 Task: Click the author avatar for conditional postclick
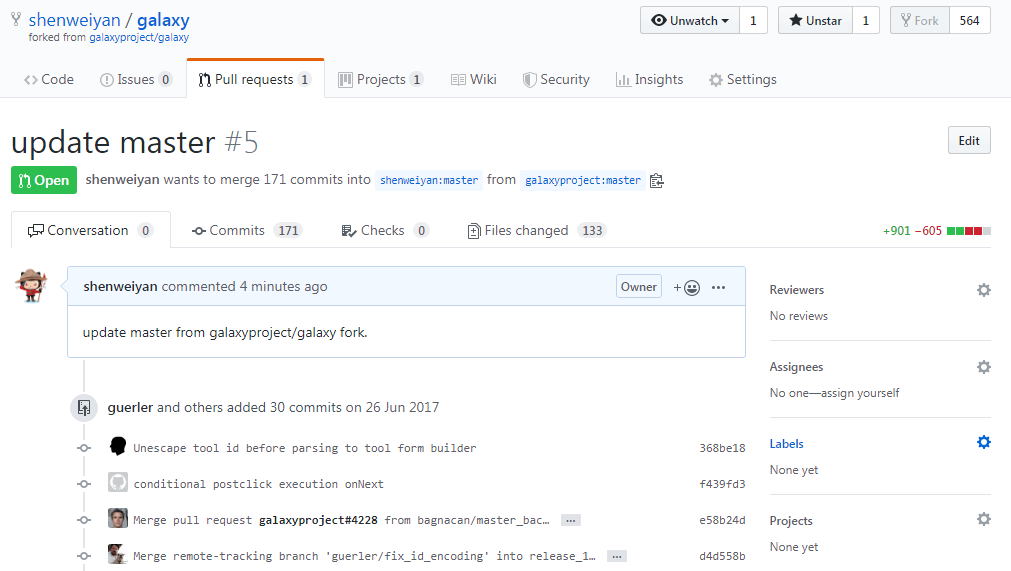[117, 482]
